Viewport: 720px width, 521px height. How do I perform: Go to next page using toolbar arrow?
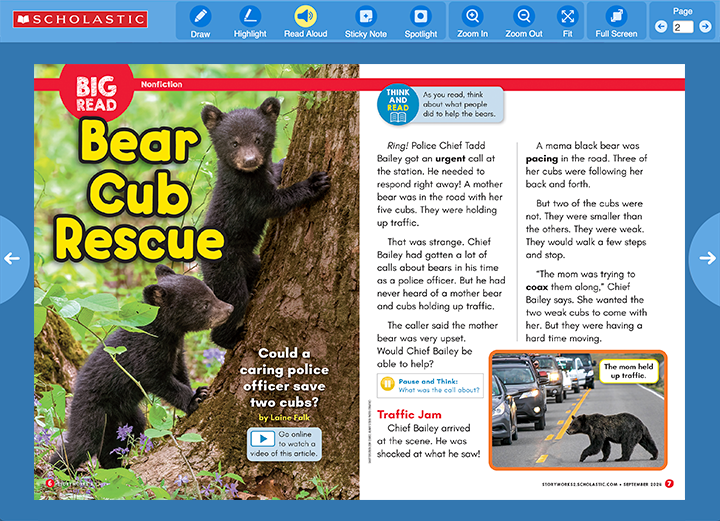tap(705, 27)
